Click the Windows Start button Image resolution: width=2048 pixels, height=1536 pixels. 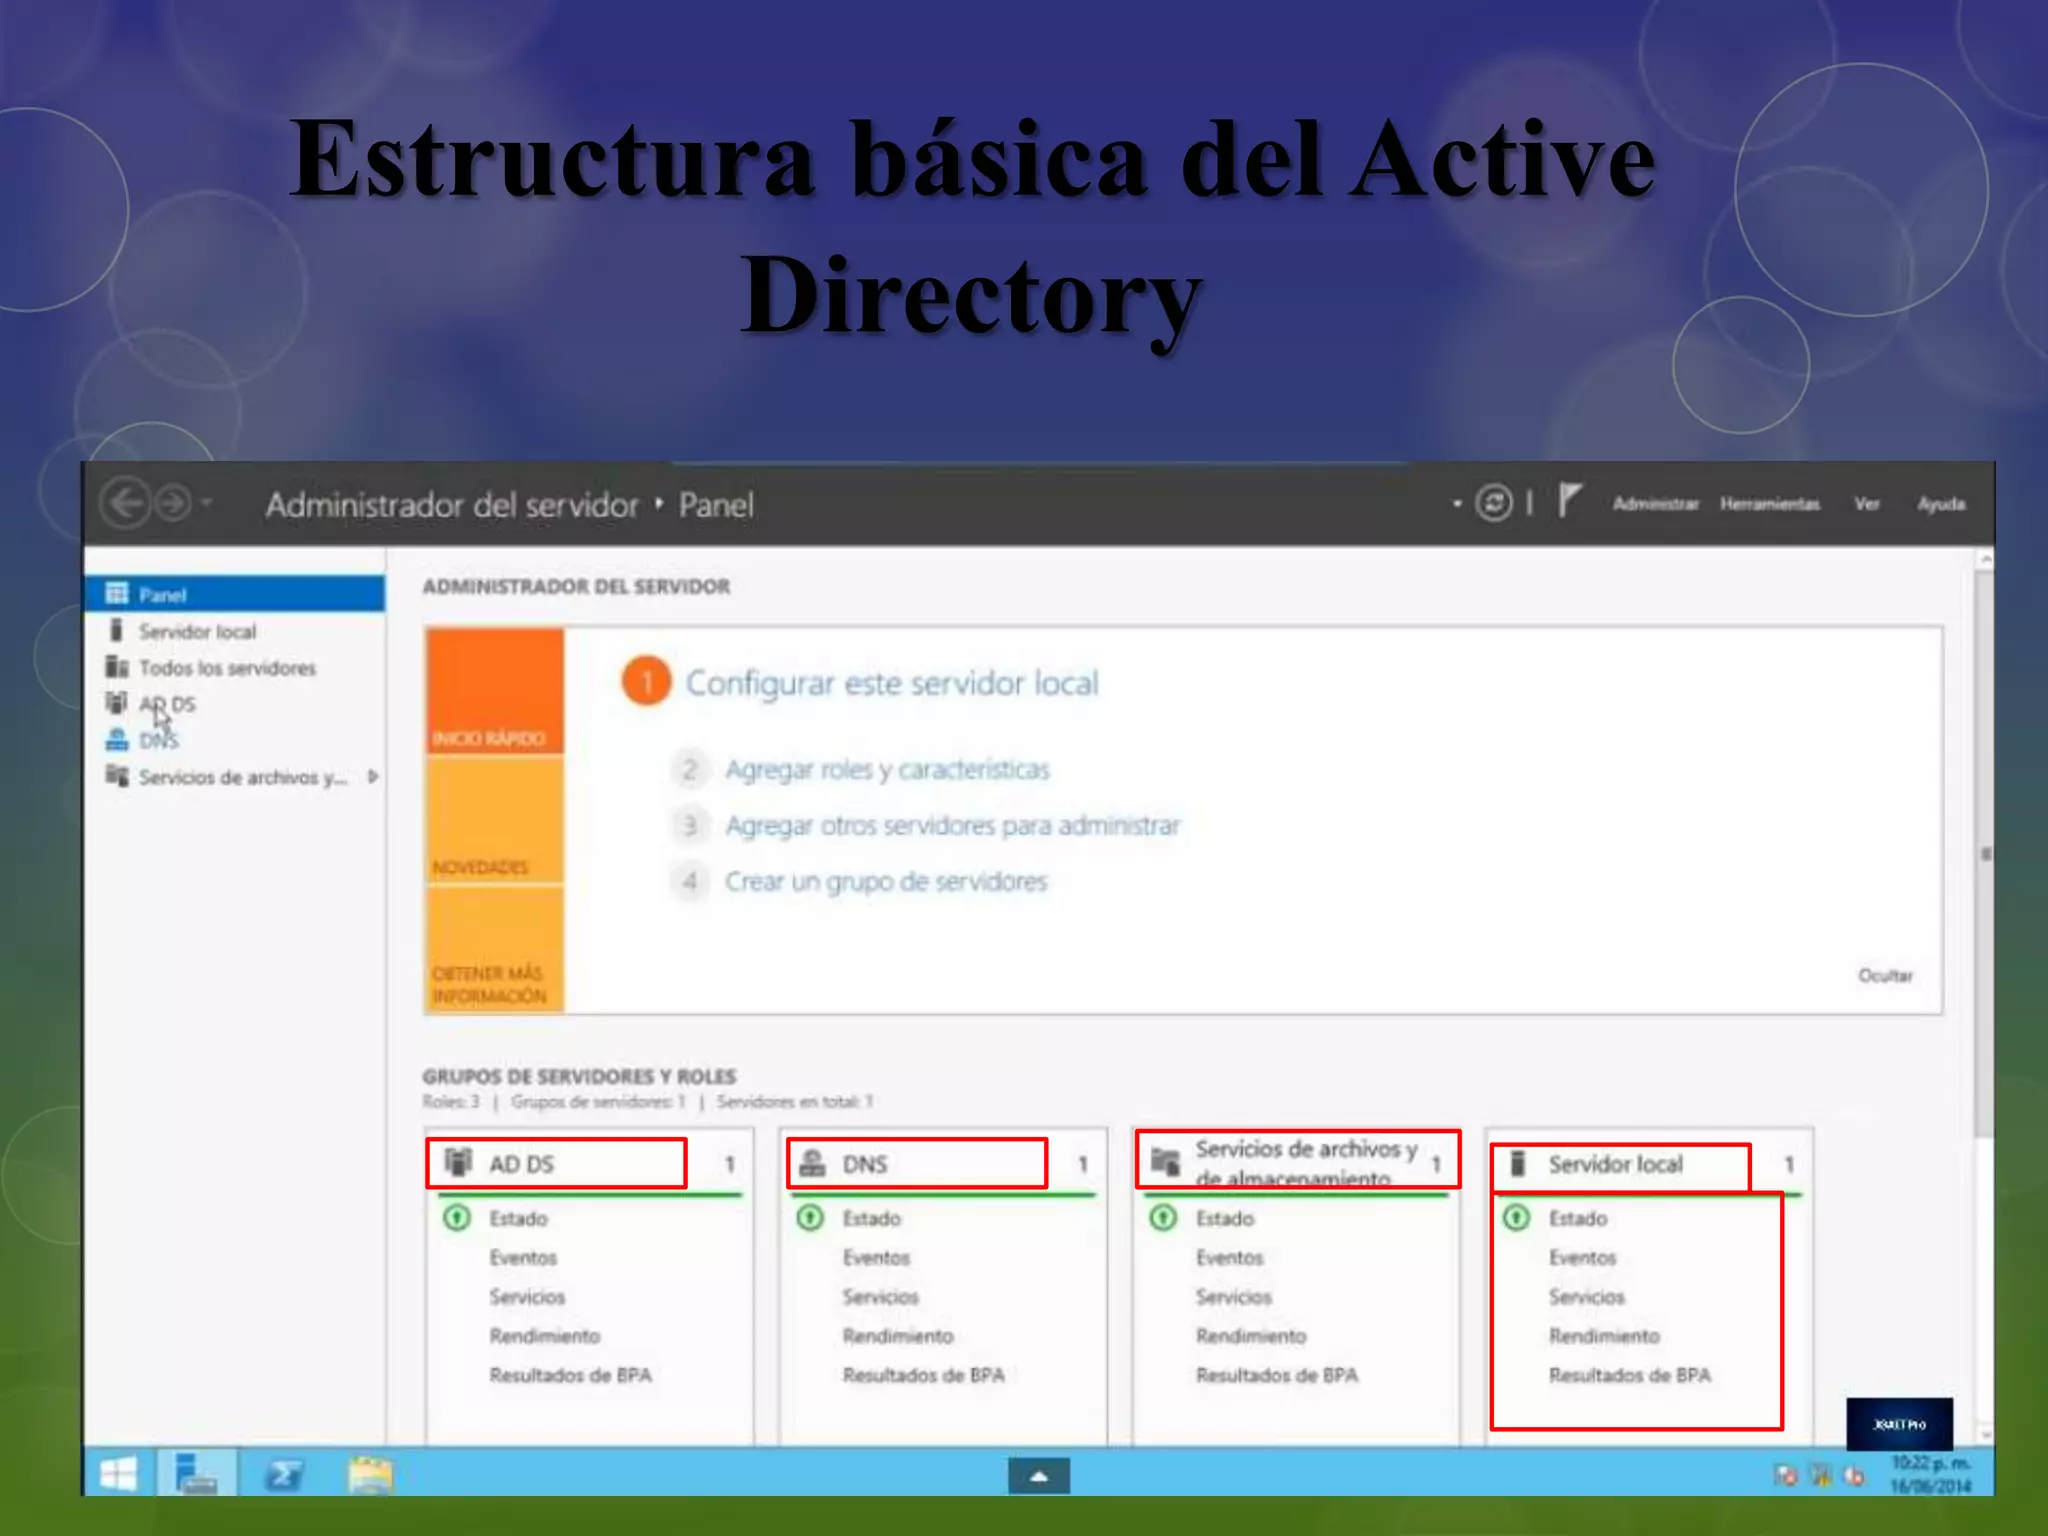(118, 1473)
